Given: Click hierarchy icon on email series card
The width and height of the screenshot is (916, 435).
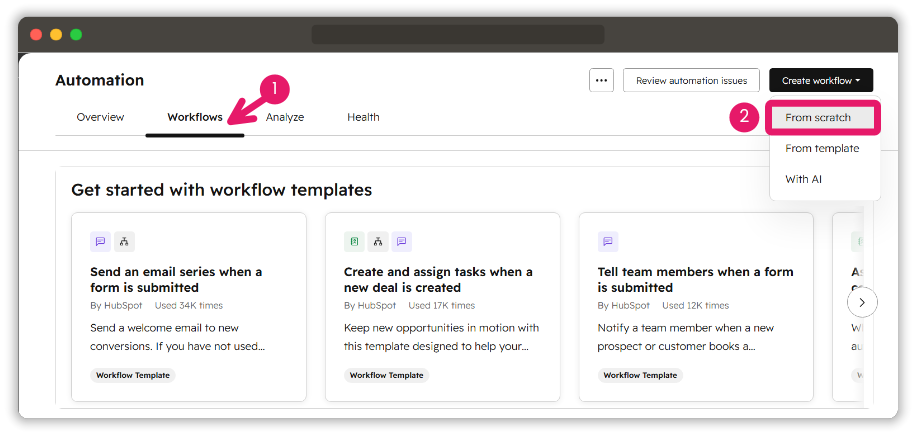Looking at the screenshot, I should tap(124, 241).
